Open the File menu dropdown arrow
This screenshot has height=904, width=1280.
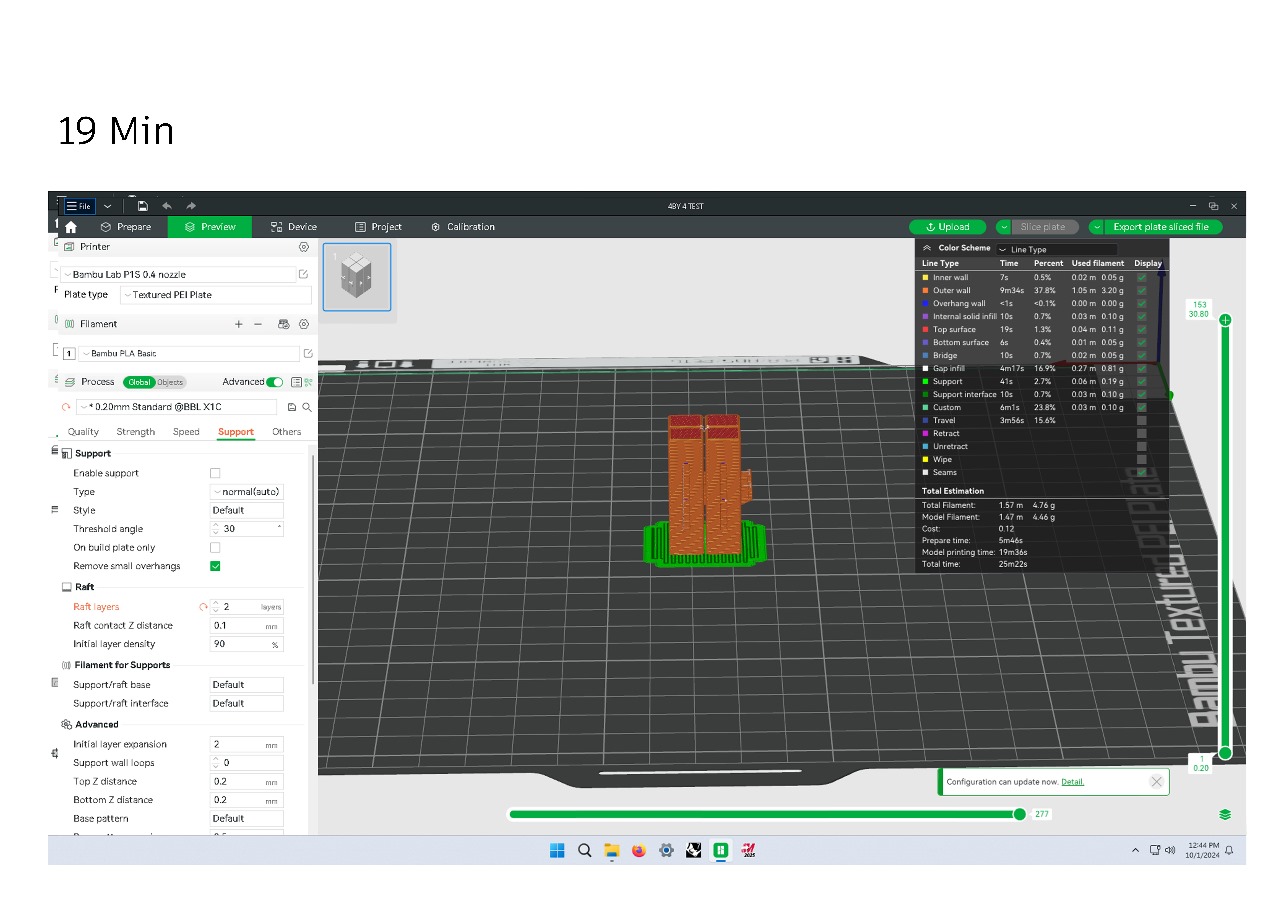pos(107,206)
